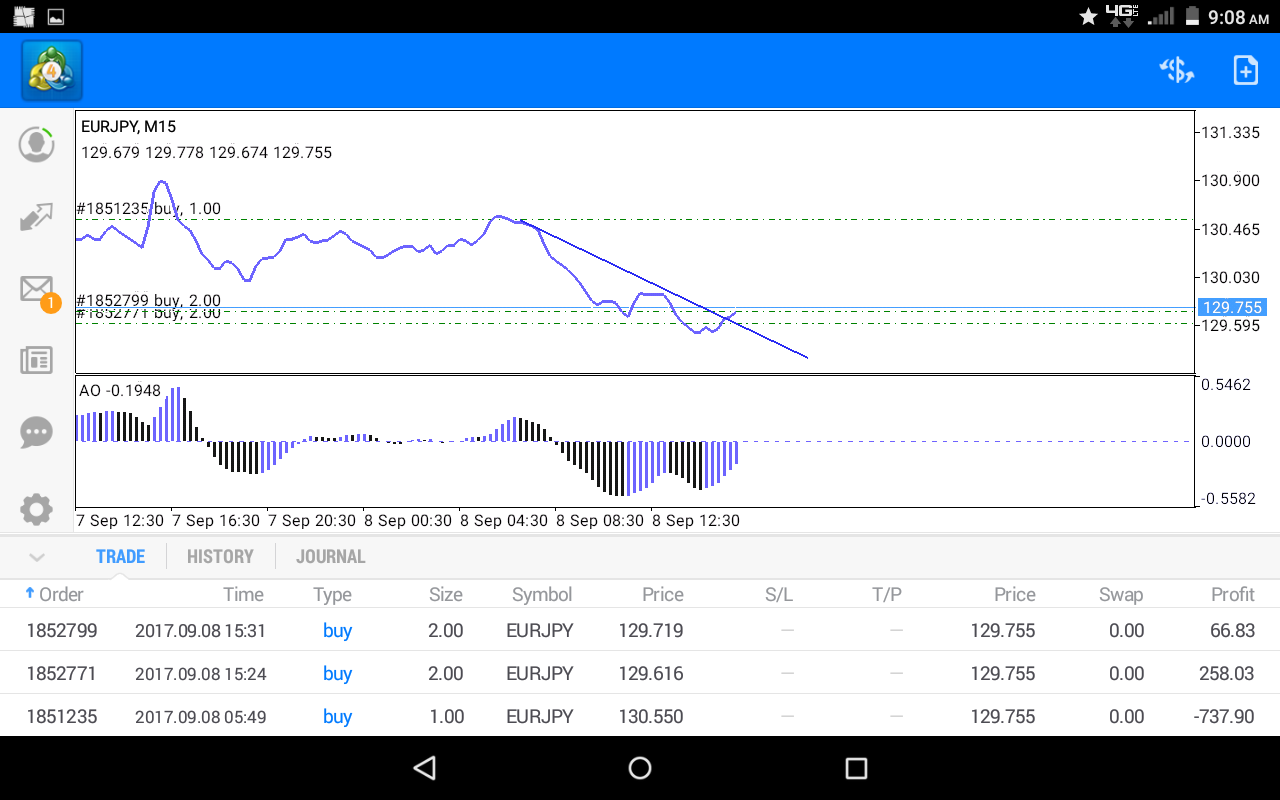
Task: Click the time 2017.09.08 15:24
Action: (x=201, y=674)
